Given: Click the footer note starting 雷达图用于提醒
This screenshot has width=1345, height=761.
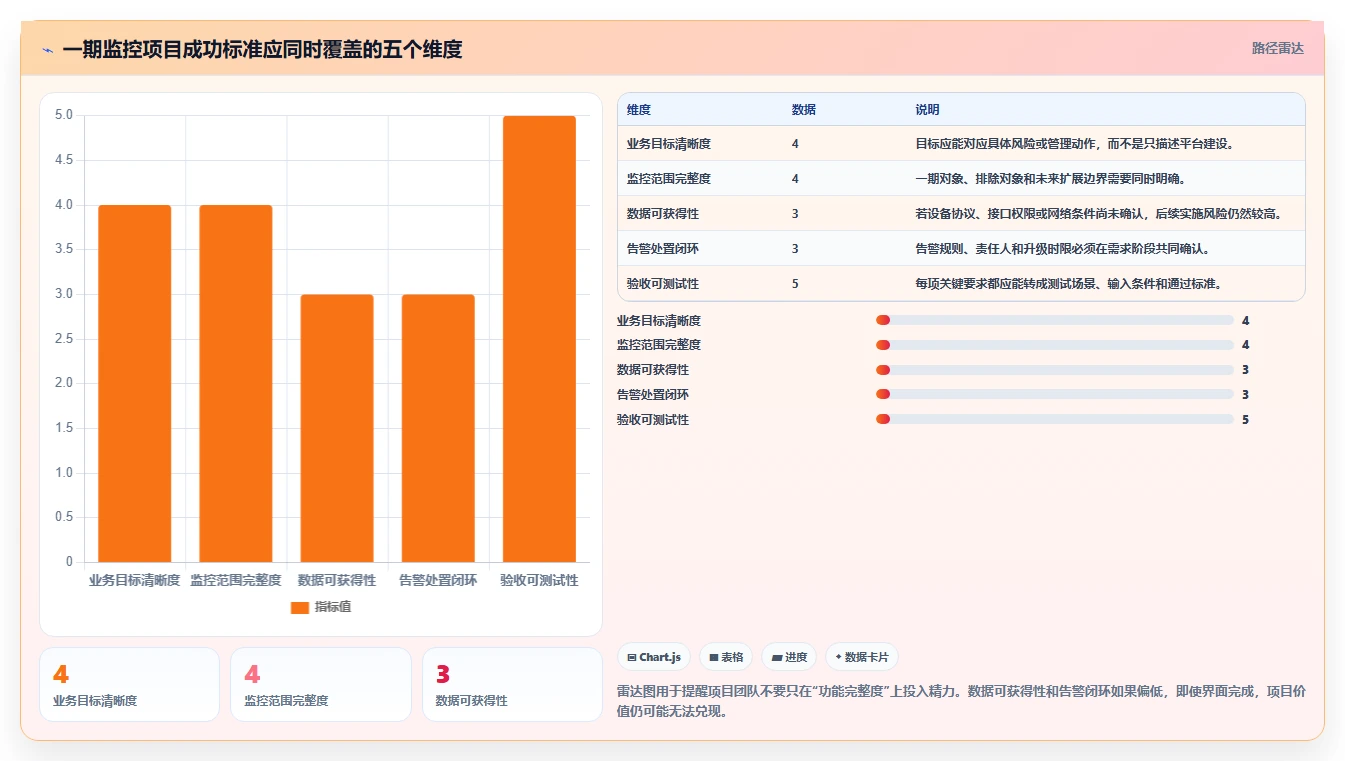Looking at the screenshot, I should [961, 701].
